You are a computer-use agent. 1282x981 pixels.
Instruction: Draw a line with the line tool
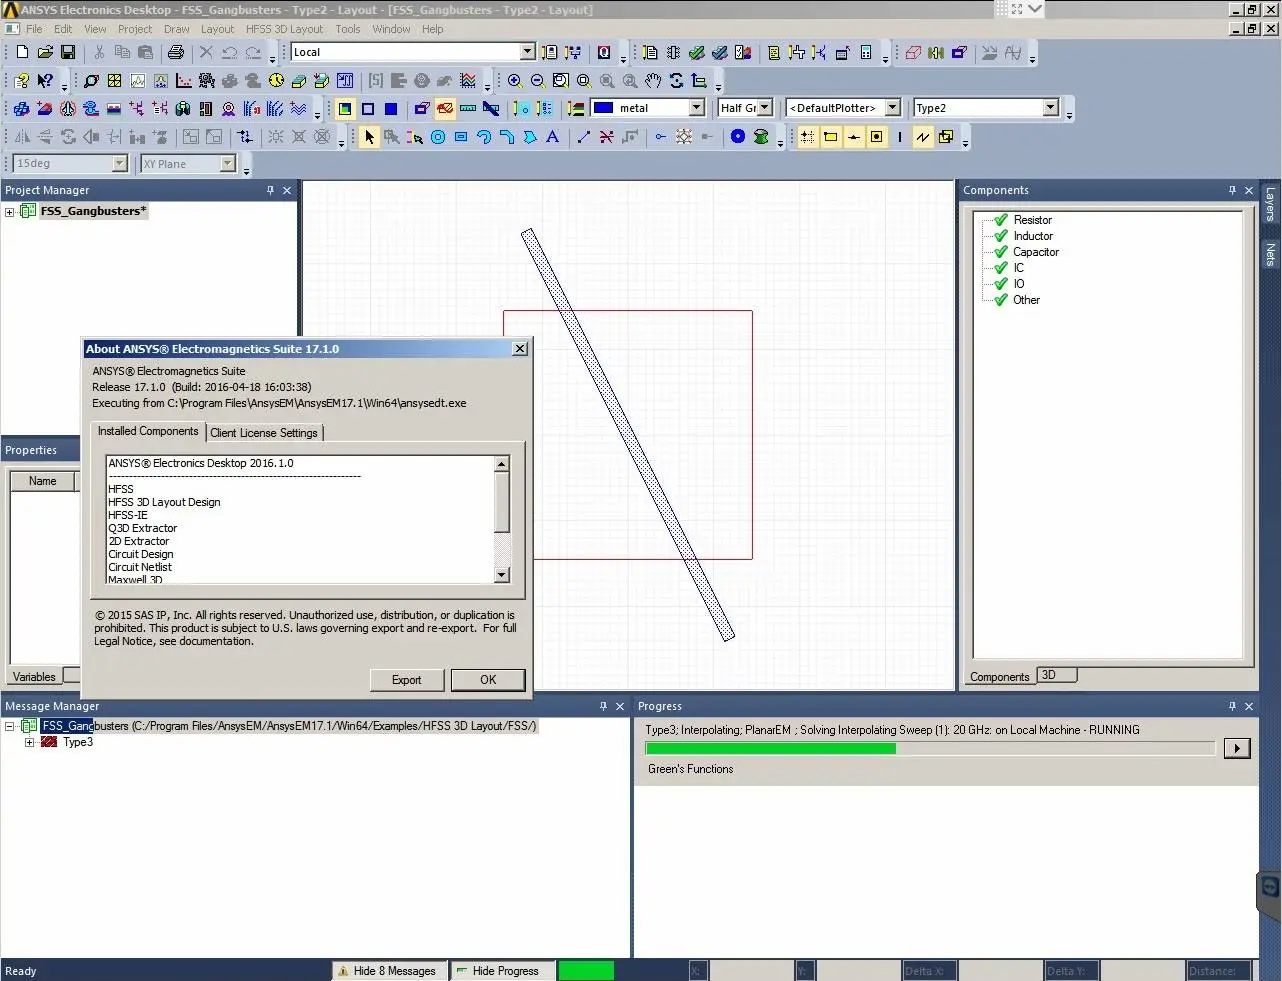point(584,137)
